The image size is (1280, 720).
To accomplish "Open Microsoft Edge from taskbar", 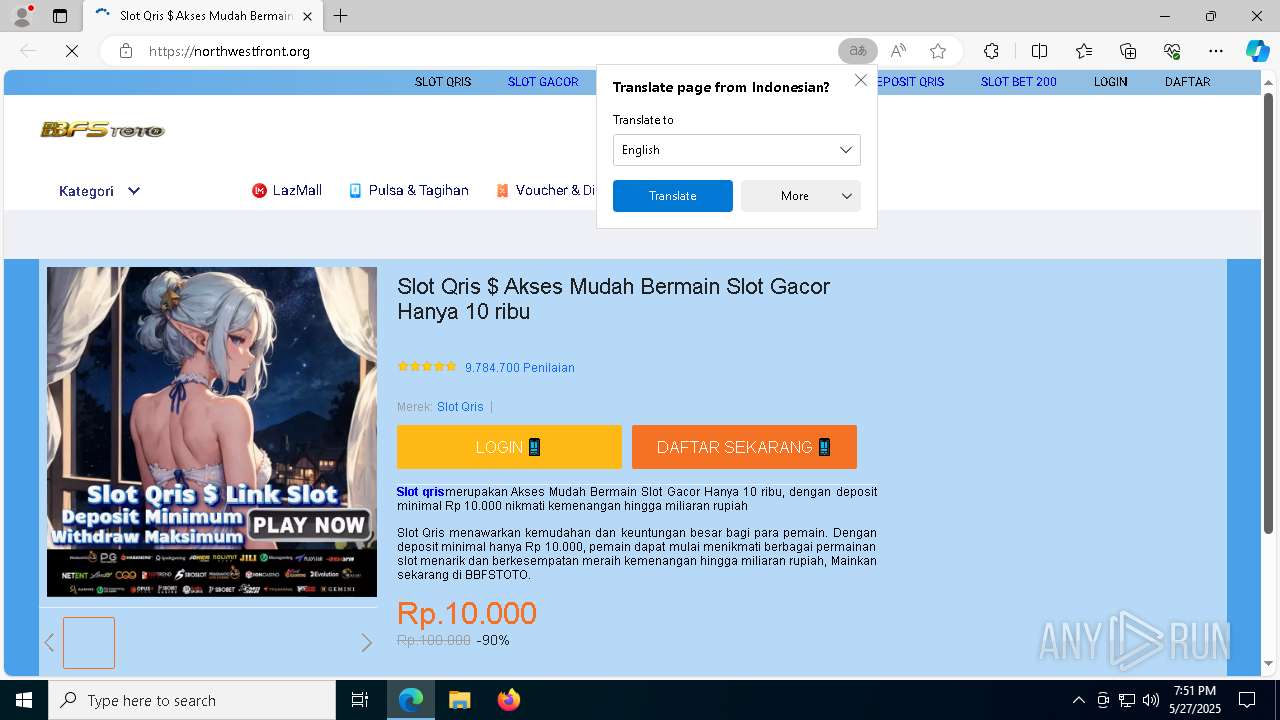I will (411, 700).
